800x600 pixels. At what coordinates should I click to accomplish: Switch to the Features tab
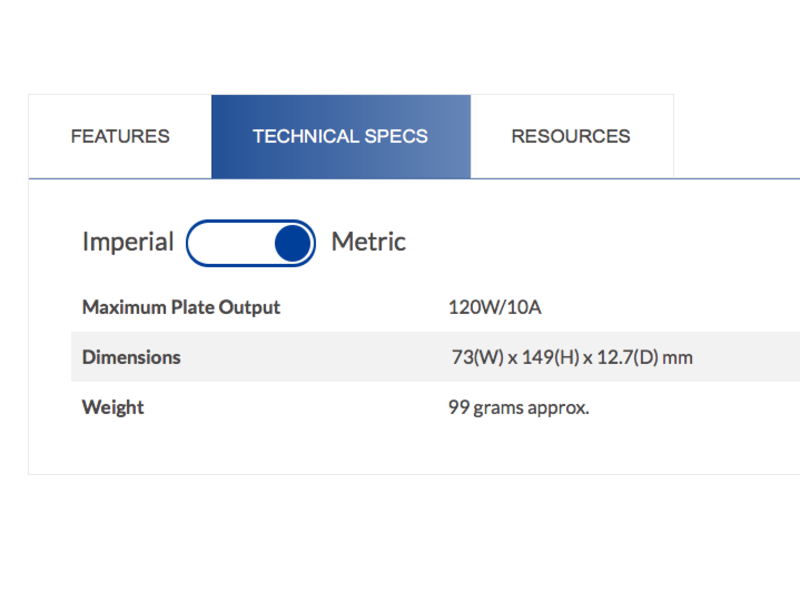120,136
